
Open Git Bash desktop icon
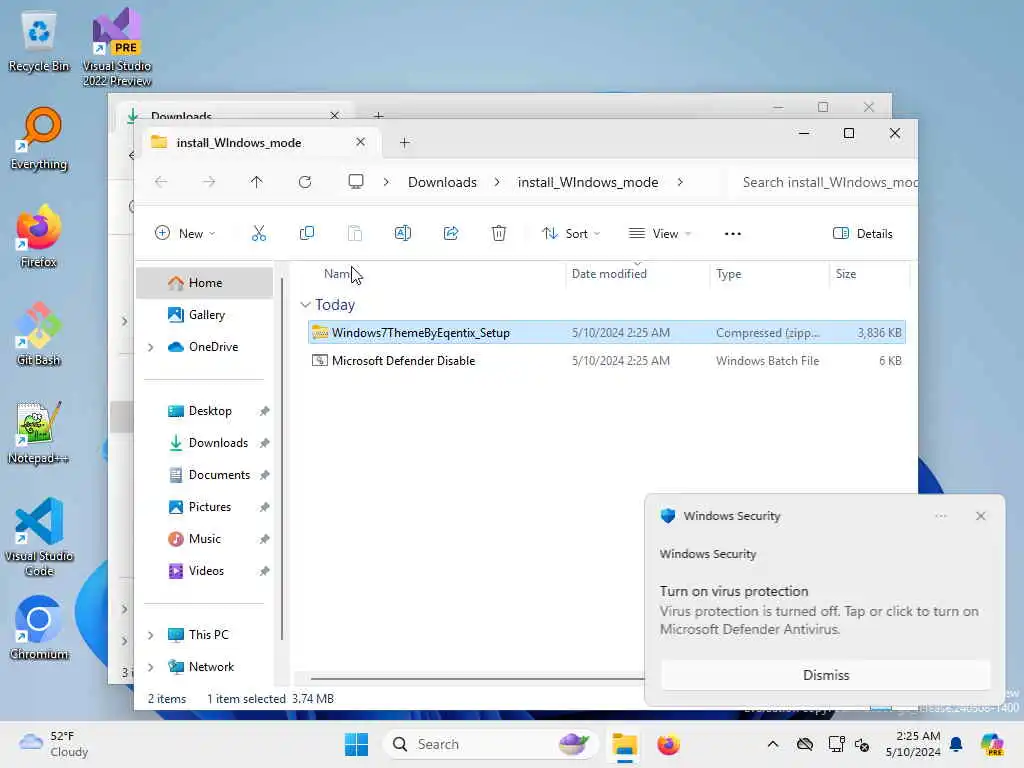(39, 334)
